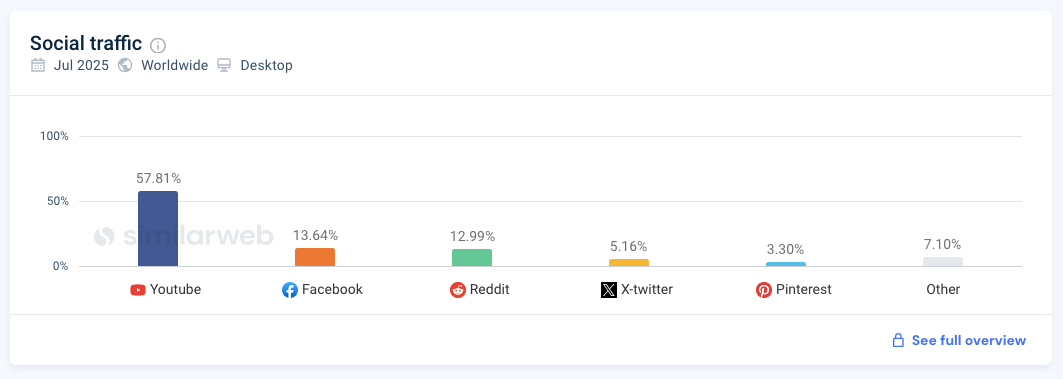The image size is (1063, 379).
Task: Click the info icon beside Social traffic
Action: 158,45
